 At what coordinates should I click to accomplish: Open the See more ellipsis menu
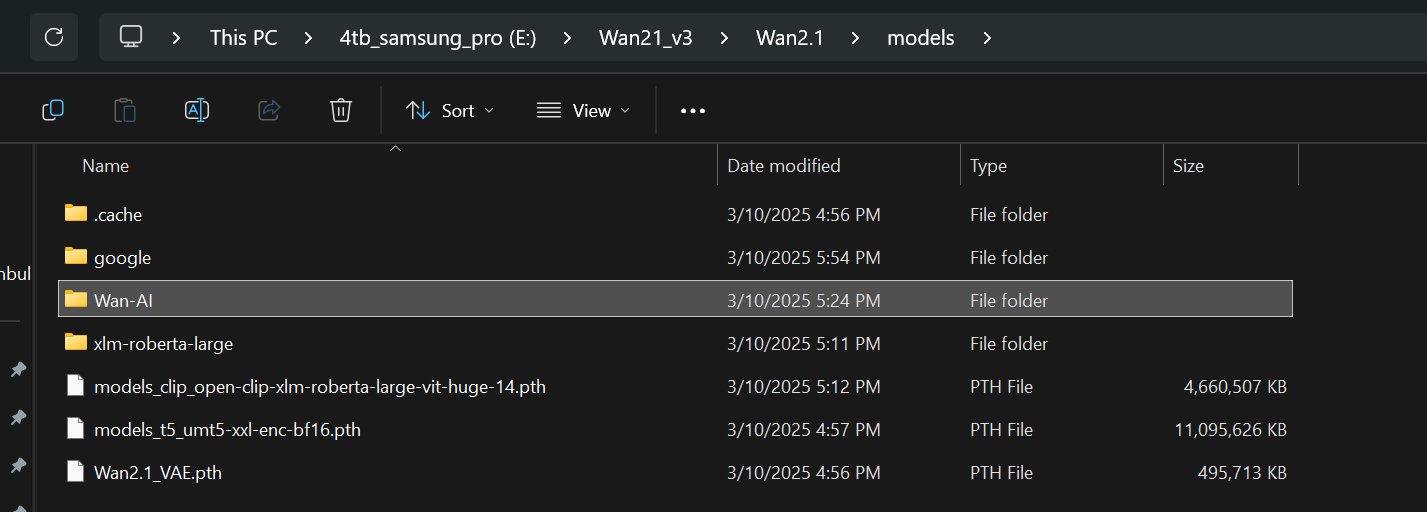693,111
